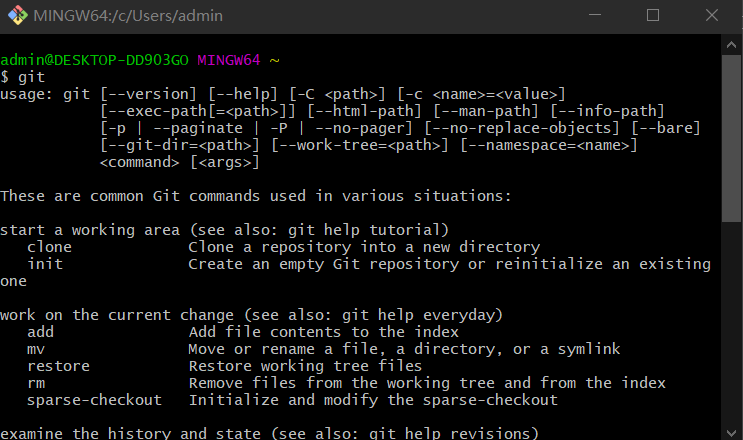Click the scrollbar down arrow

[x=731, y=432]
